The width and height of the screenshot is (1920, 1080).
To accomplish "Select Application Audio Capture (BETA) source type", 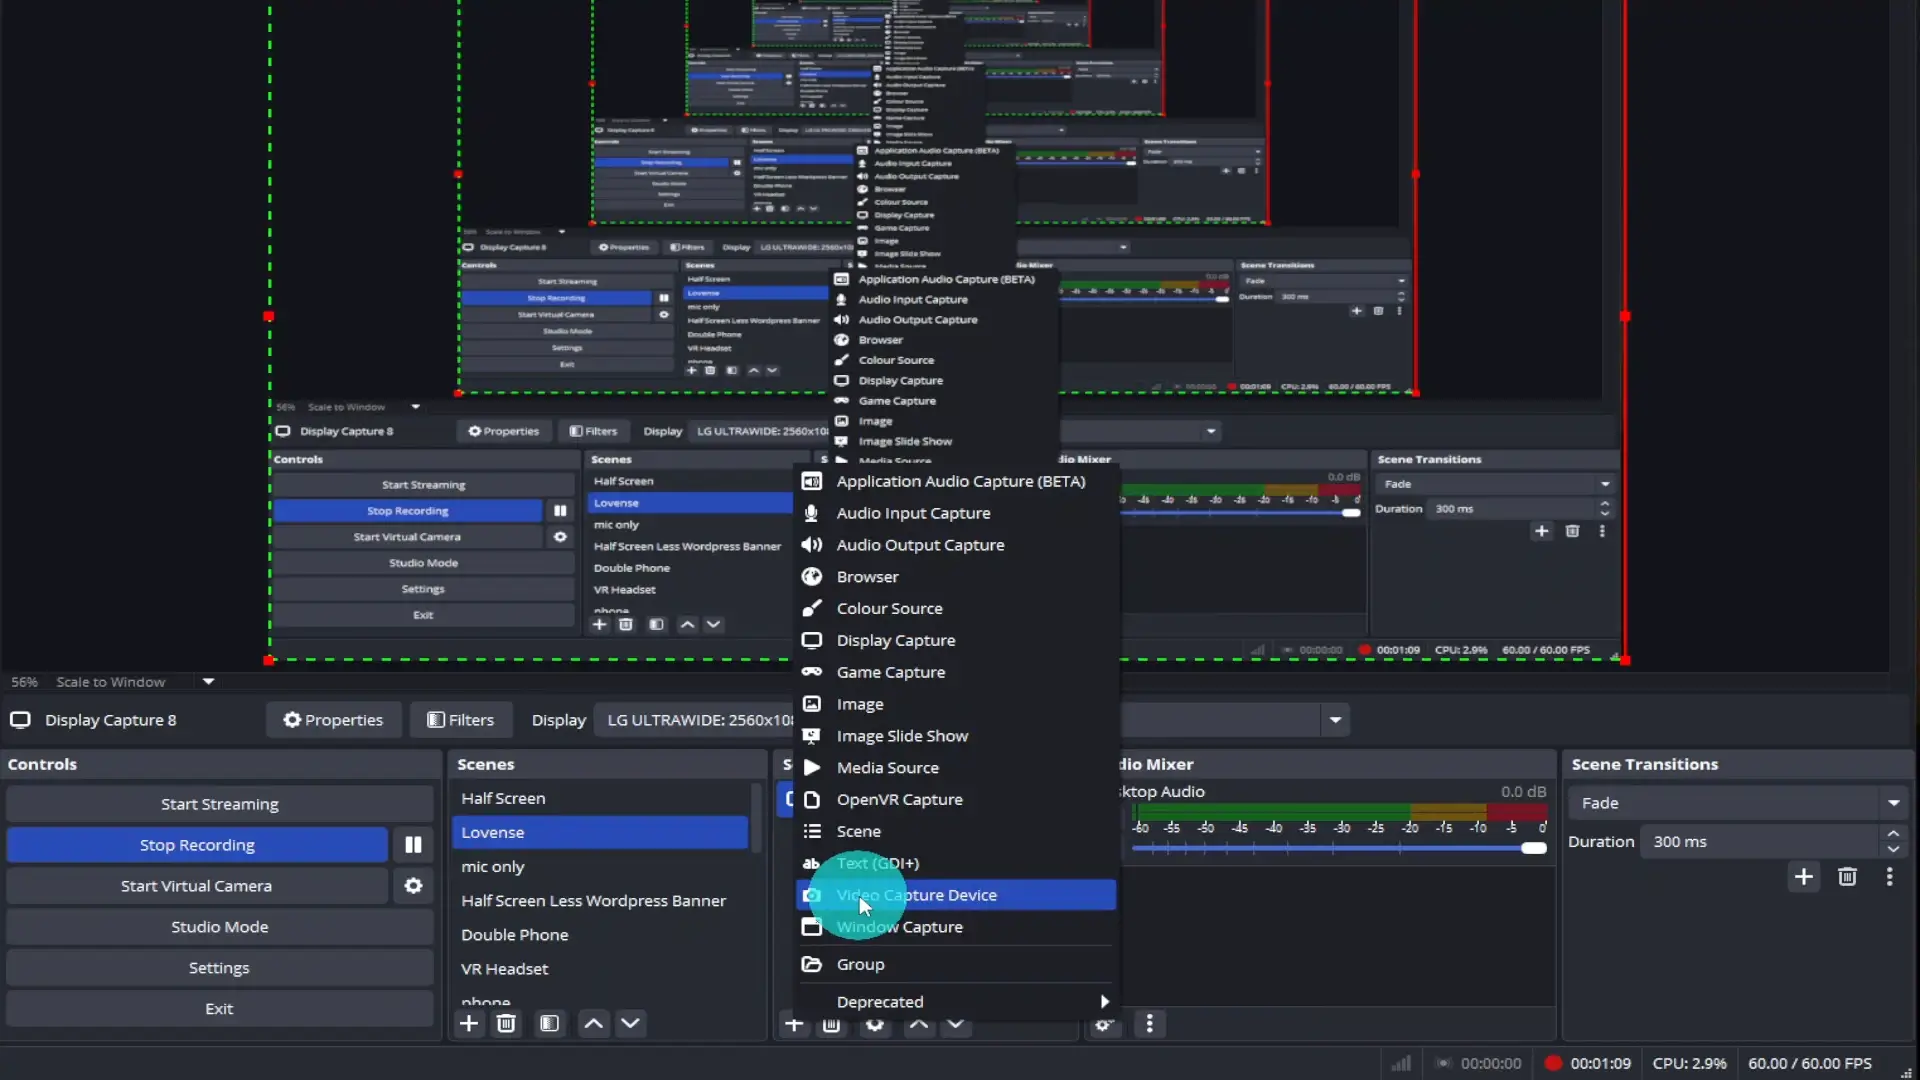I will coord(956,482).
